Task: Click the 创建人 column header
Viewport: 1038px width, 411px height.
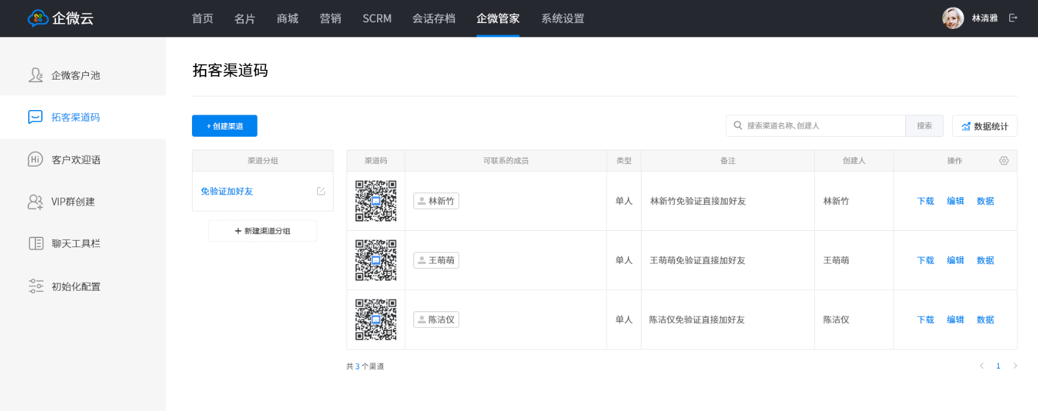Action: point(854,161)
